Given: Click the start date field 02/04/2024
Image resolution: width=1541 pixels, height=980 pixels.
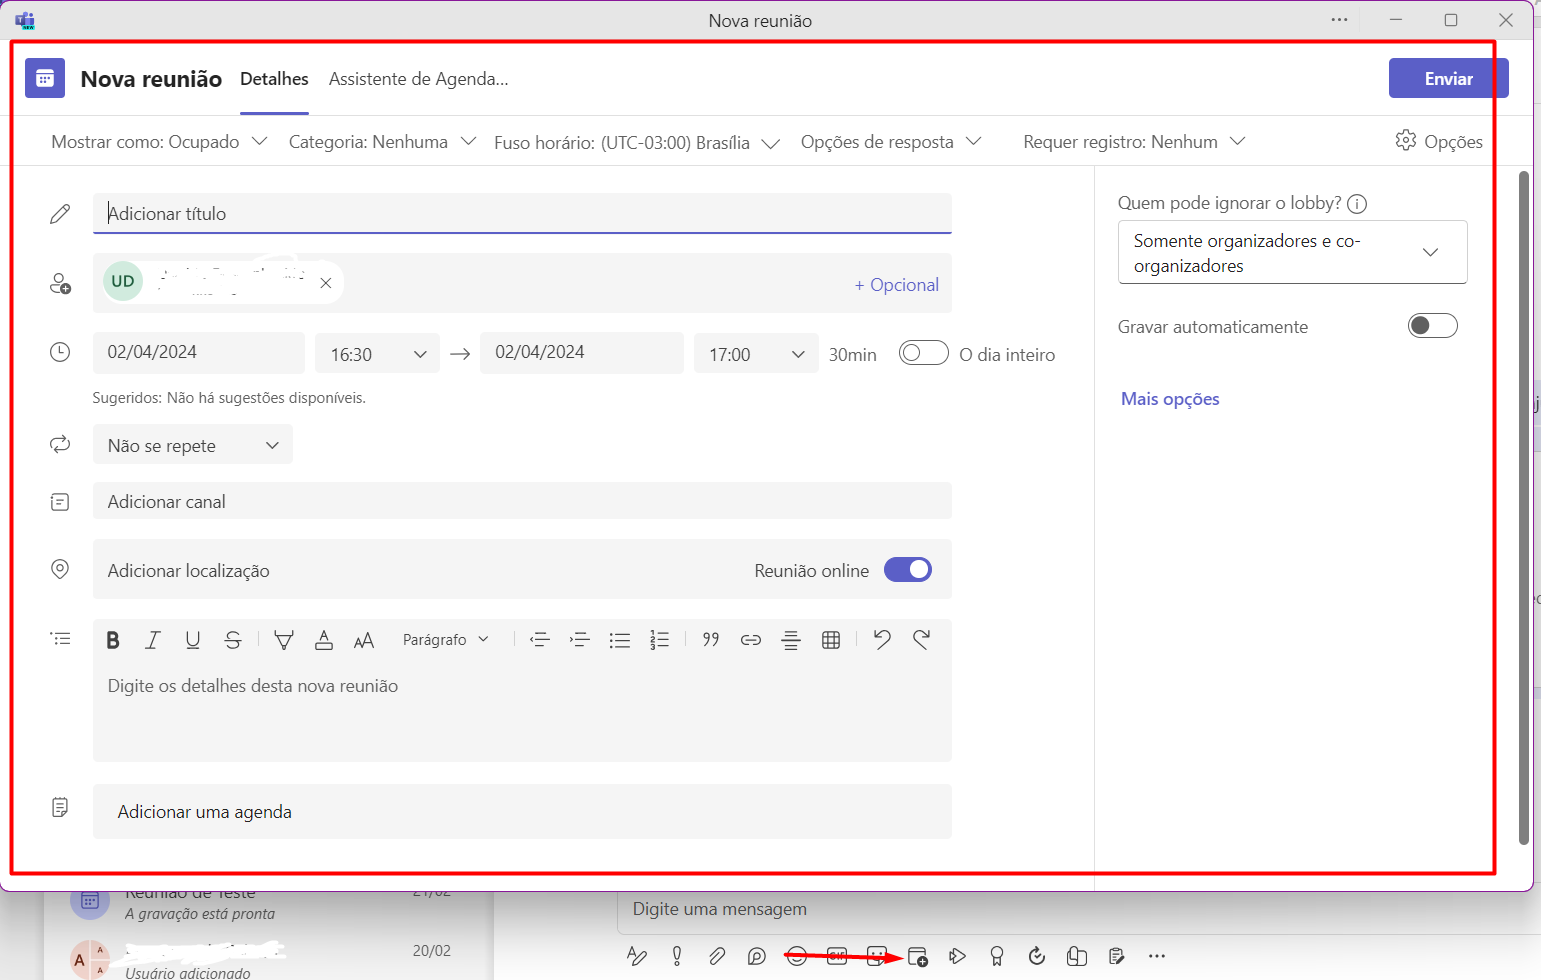Looking at the screenshot, I should [x=198, y=352].
